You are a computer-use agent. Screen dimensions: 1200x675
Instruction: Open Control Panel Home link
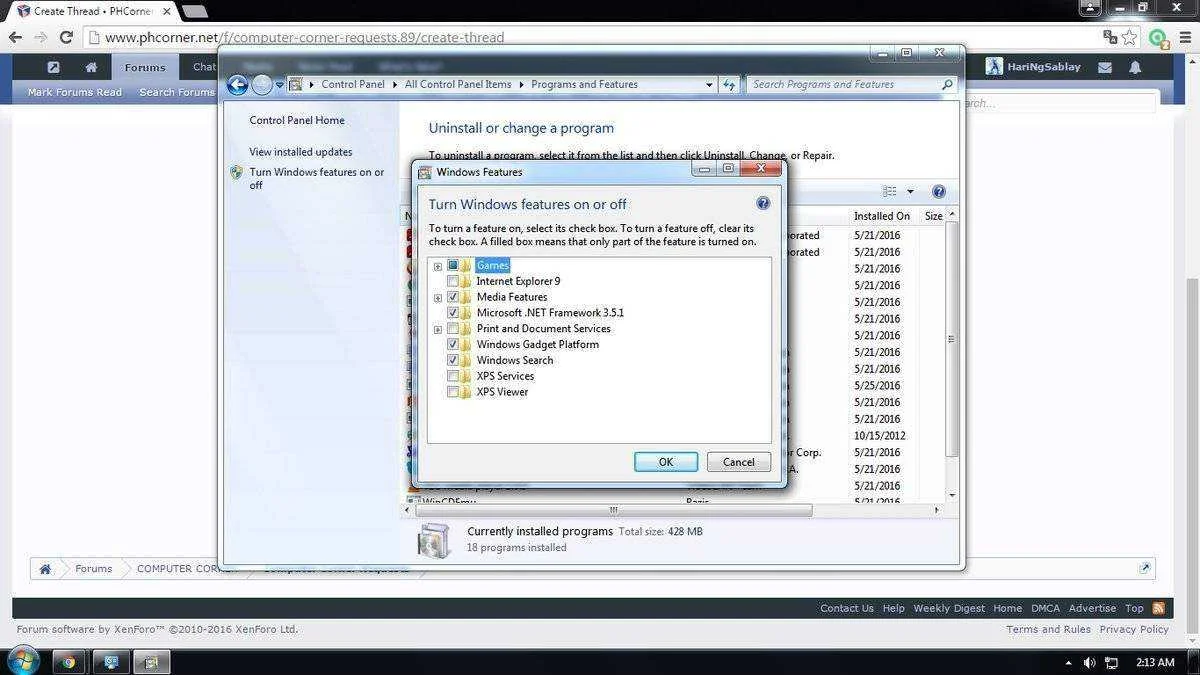click(297, 120)
